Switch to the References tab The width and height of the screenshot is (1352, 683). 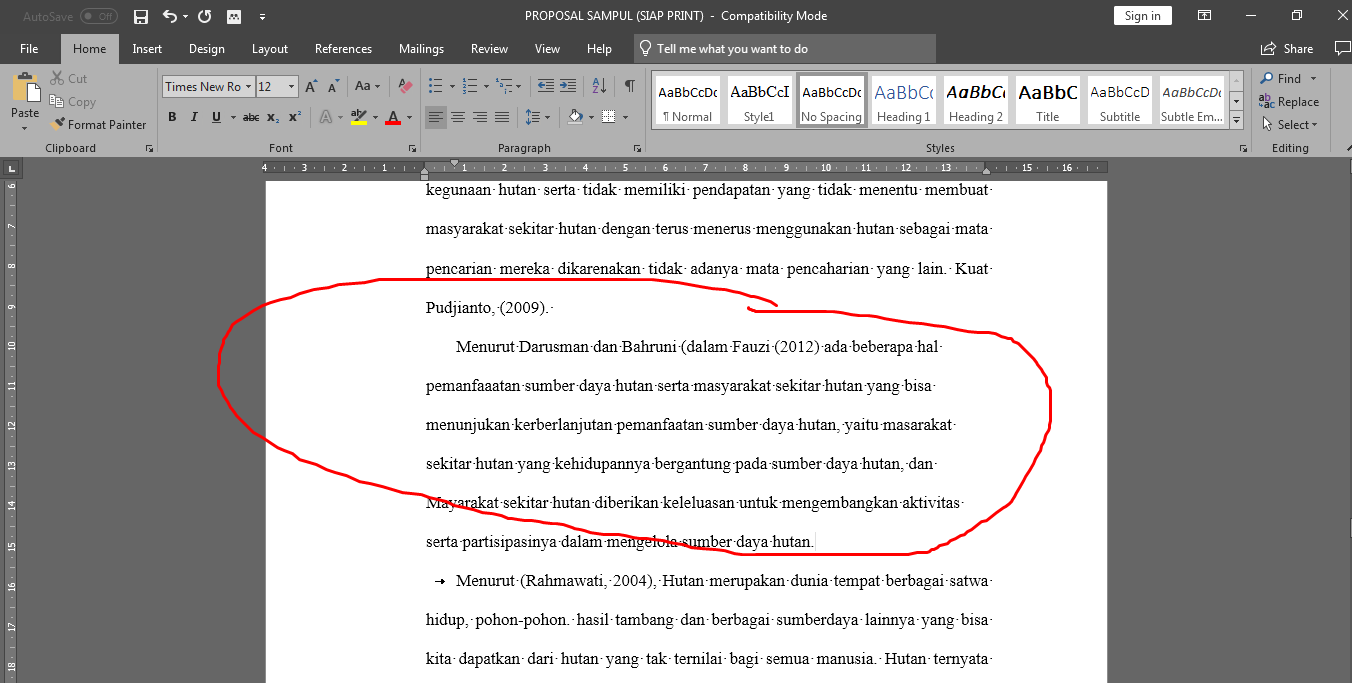point(343,48)
